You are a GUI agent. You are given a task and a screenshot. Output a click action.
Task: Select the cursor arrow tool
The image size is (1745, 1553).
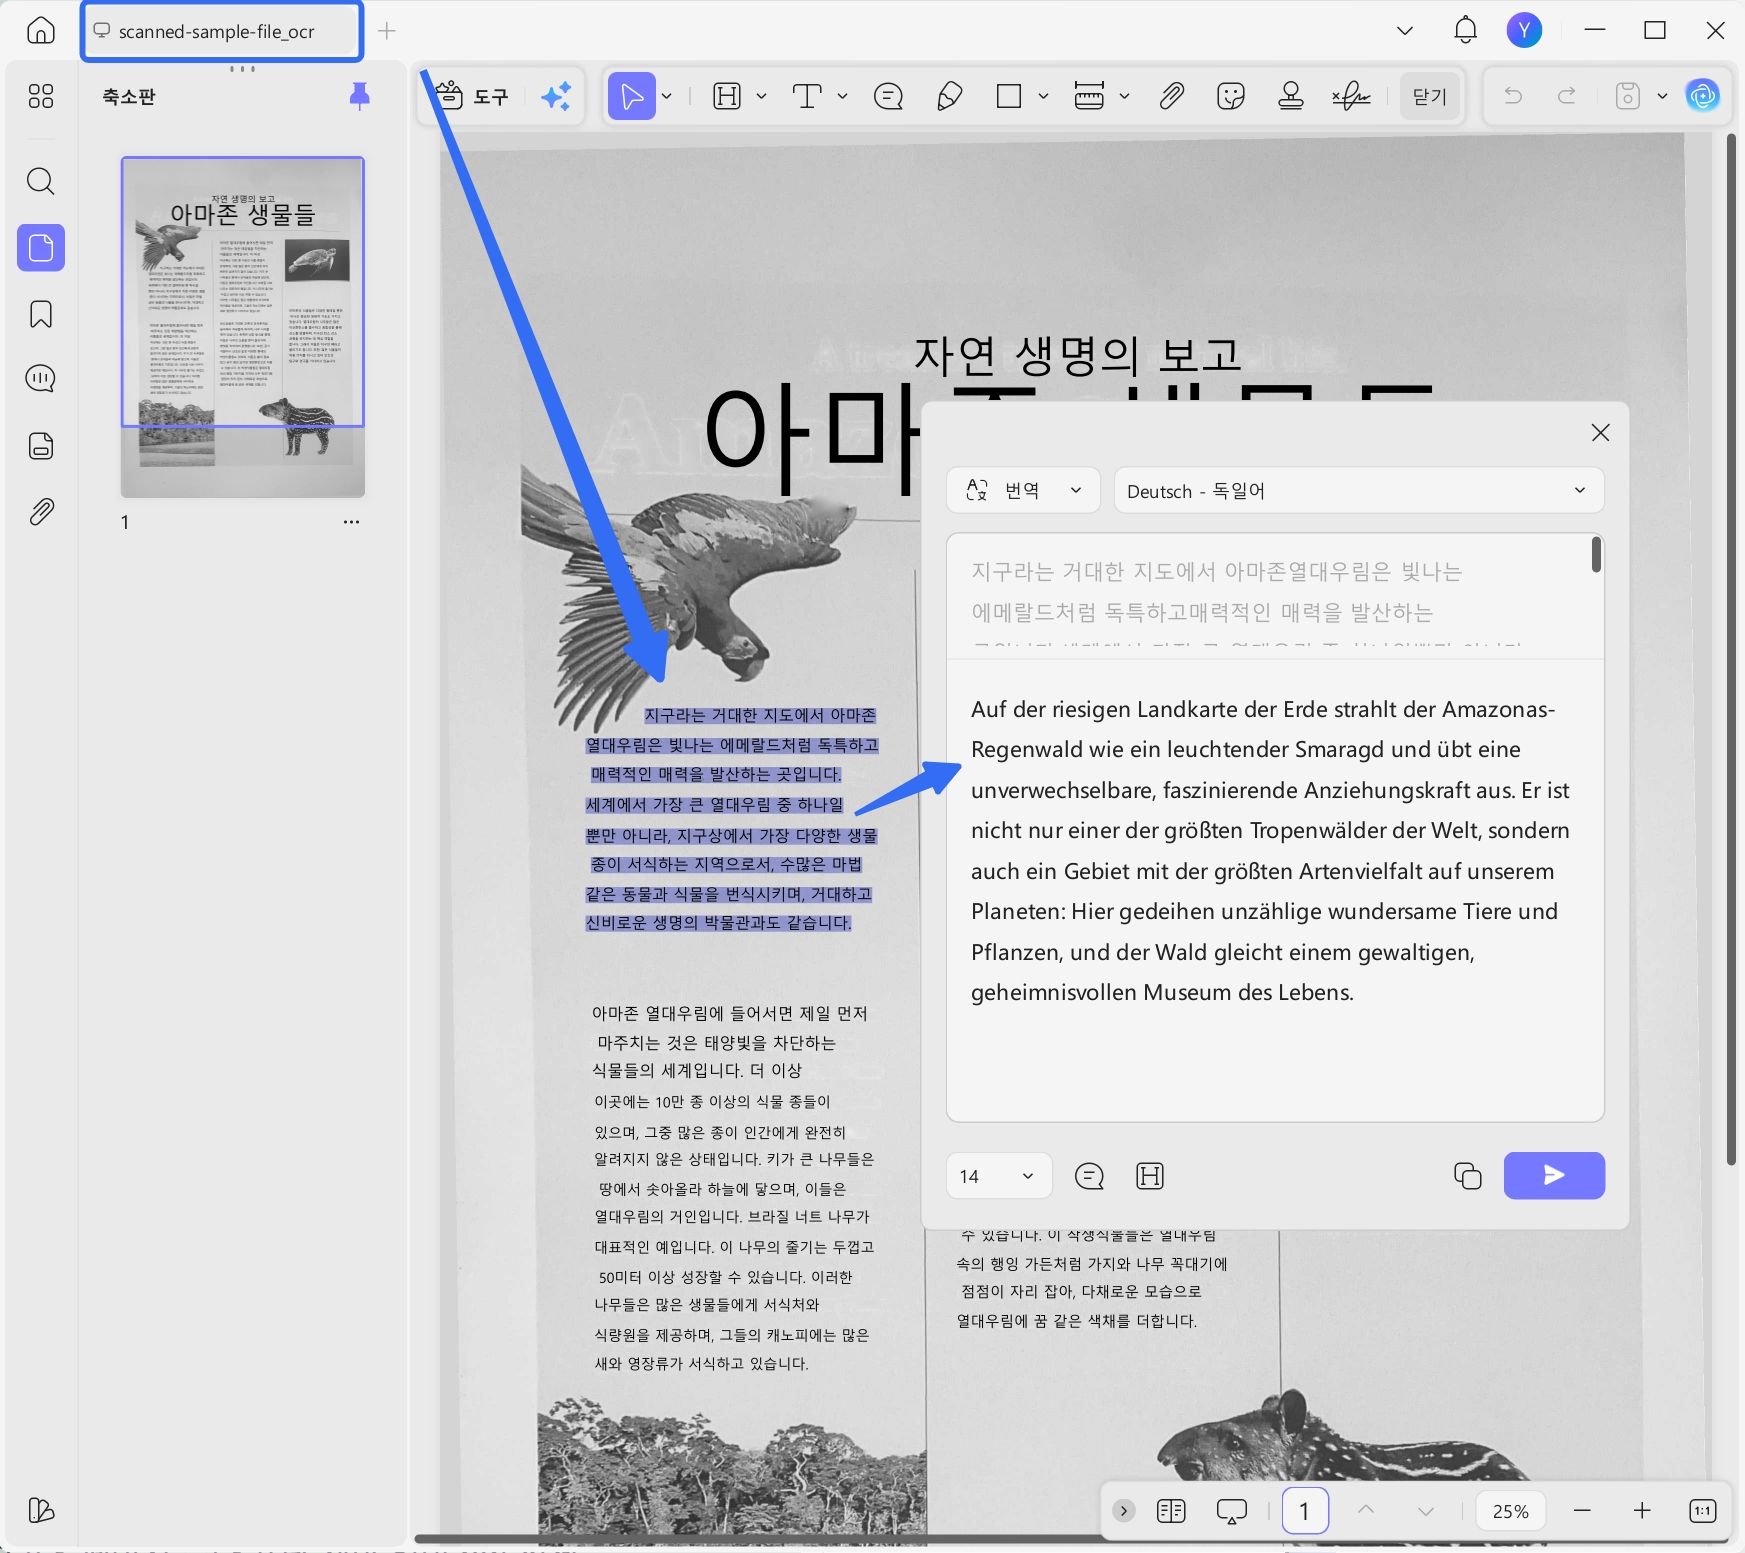pyautogui.click(x=631, y=96)
